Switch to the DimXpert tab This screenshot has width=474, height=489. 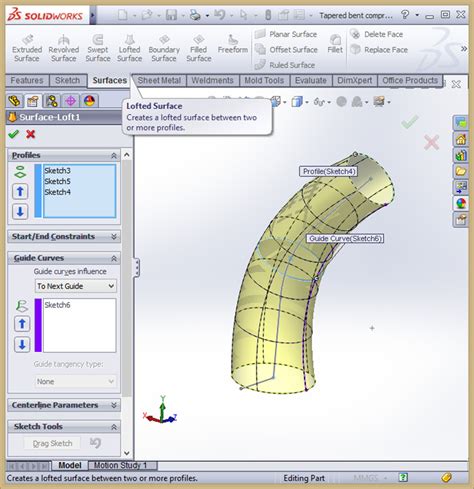click(355, 80)
